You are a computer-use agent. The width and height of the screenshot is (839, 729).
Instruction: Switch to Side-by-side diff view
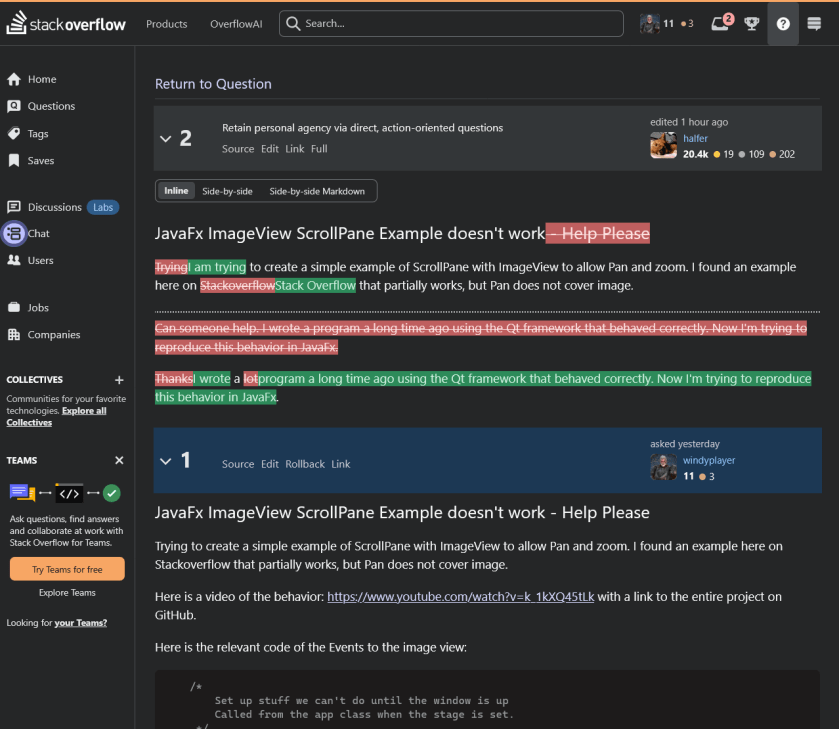[x=227, y=191]
